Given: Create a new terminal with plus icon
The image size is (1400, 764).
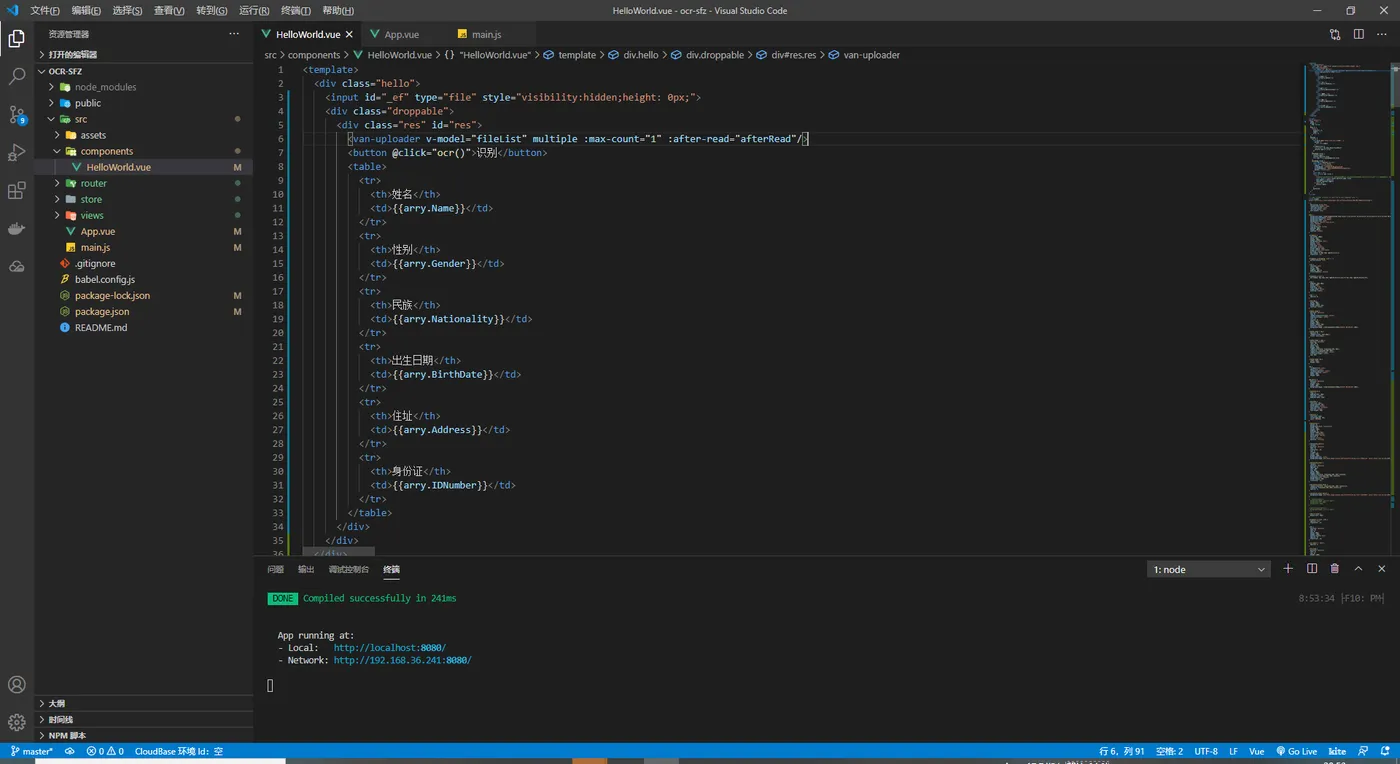Looking at the screenshot, I should coord(1288,568).
